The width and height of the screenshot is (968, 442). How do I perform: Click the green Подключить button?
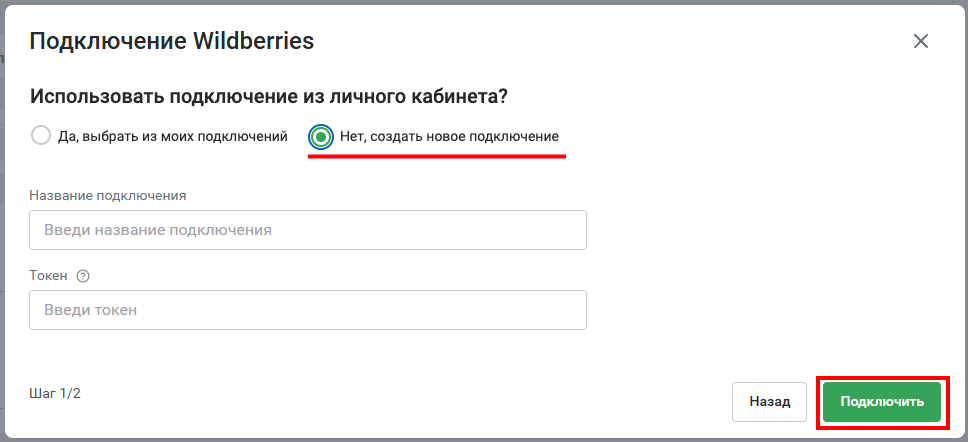882,402
